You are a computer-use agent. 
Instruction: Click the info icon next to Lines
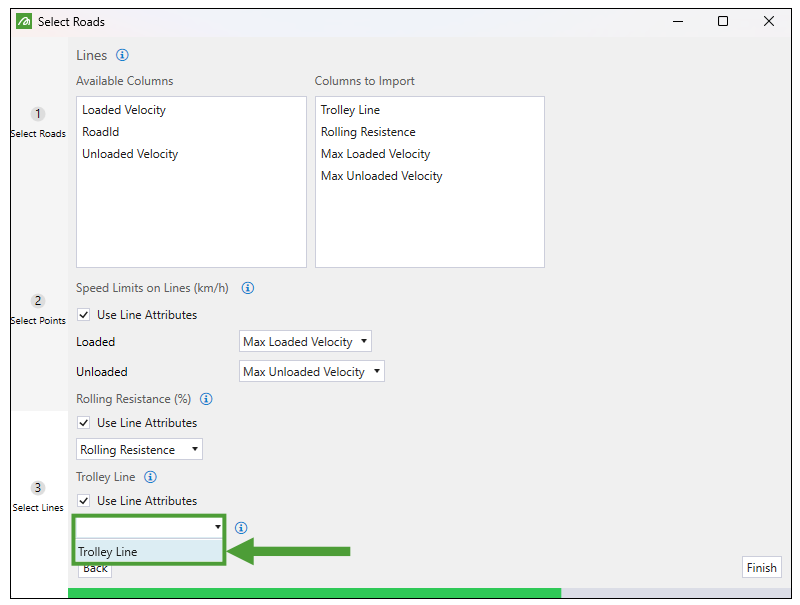point(122,55)
